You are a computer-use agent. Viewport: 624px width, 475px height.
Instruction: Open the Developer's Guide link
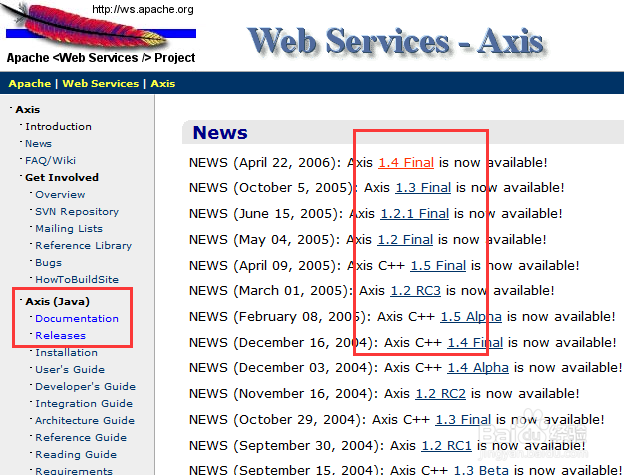pyautogui.click(x=86, y=387)
